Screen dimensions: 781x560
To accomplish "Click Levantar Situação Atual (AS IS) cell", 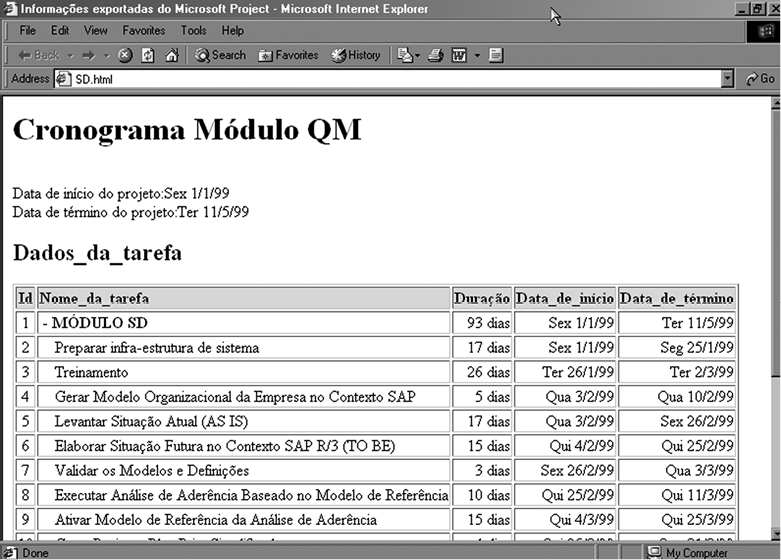I will coord(244,421).
